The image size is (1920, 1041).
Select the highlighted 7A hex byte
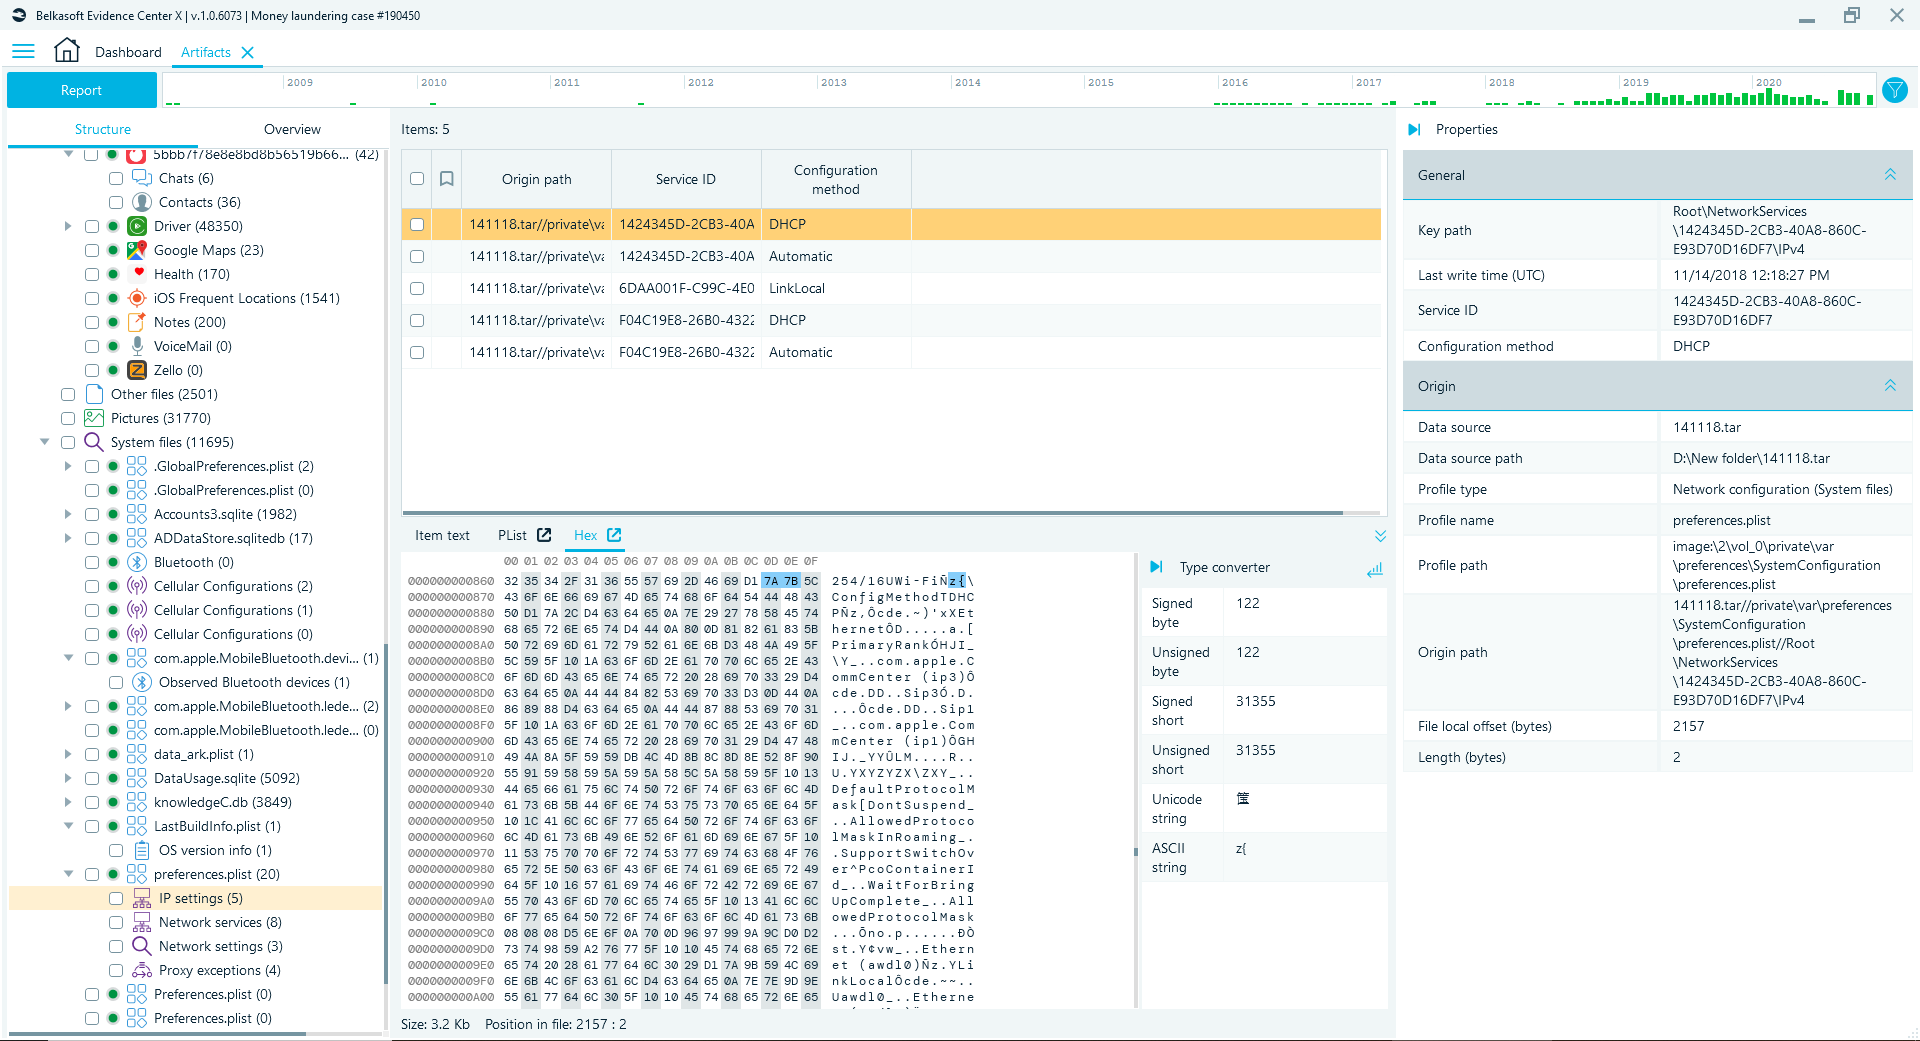point(771,580)
